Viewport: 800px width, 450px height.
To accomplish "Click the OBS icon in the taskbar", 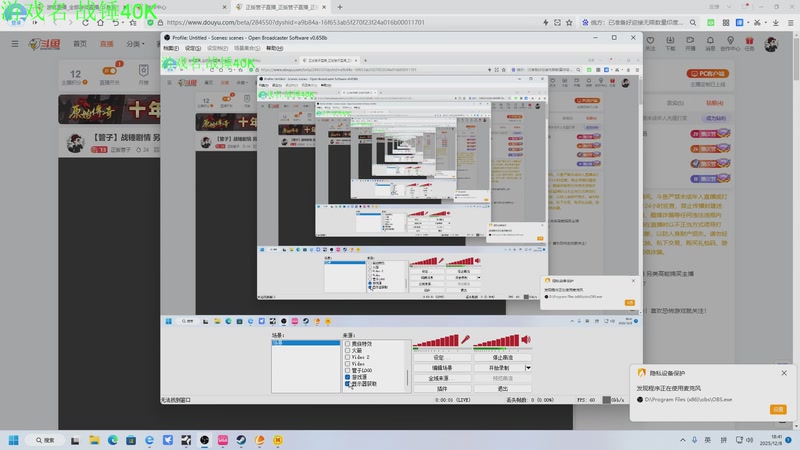I will (205, 440).
